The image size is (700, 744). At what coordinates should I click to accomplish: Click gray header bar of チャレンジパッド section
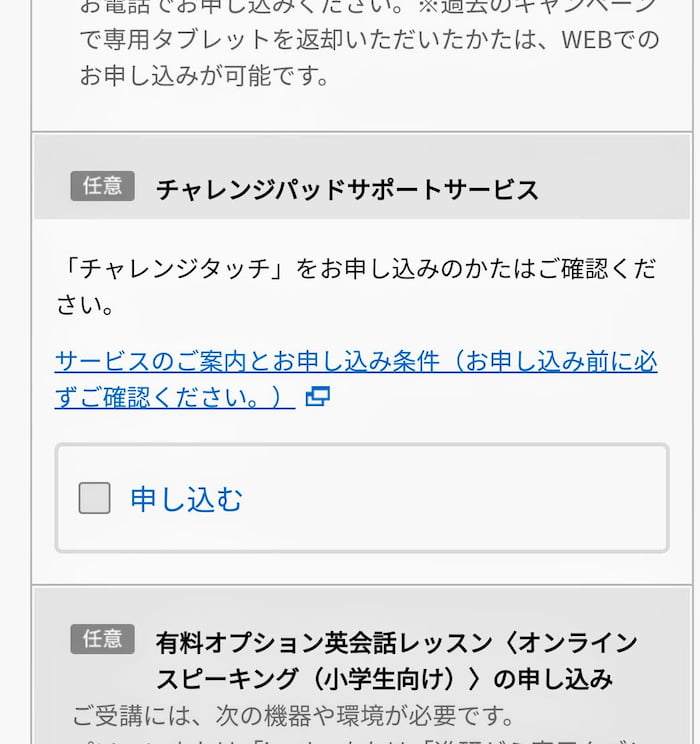pos(362,177)
